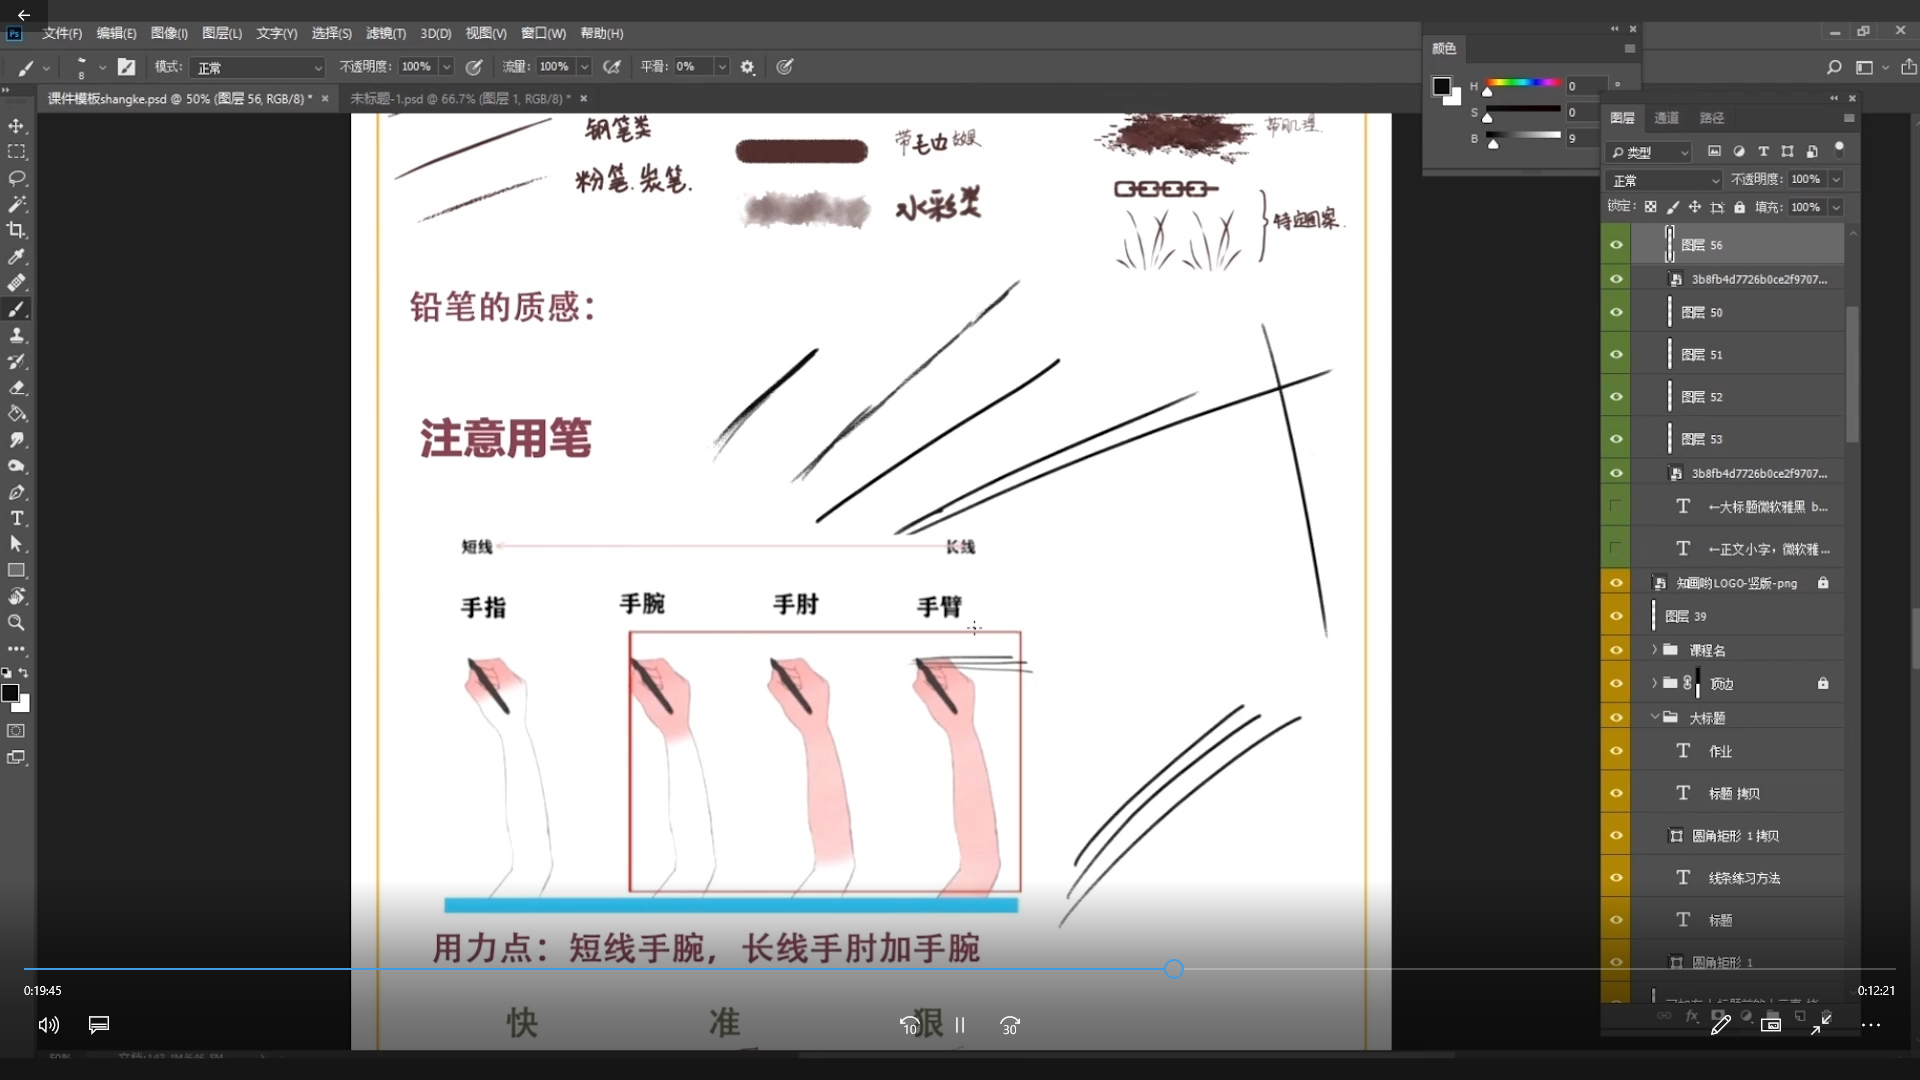
Task: Hide the 图层 39 layer
Action: coord(1616,616)
